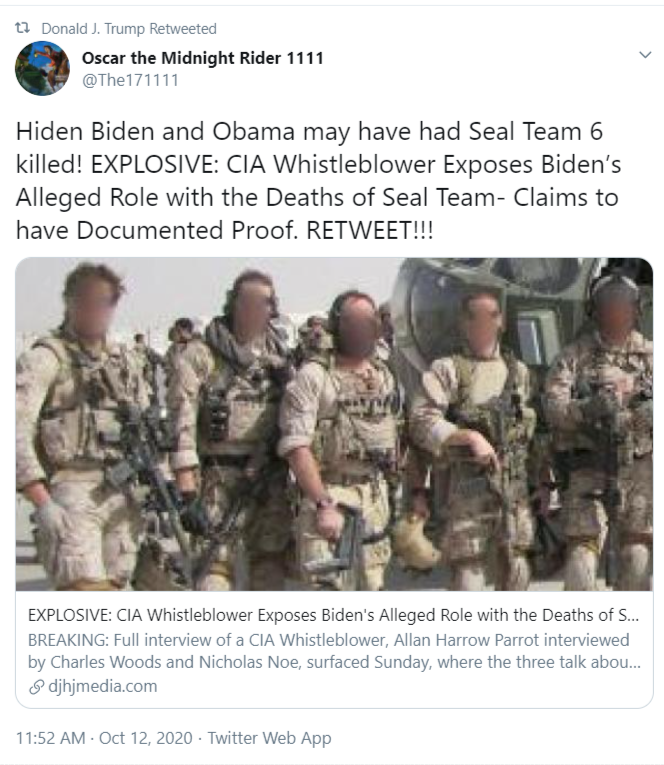Visit the djhjmedia.com domain link

click(x=102, y=686)
